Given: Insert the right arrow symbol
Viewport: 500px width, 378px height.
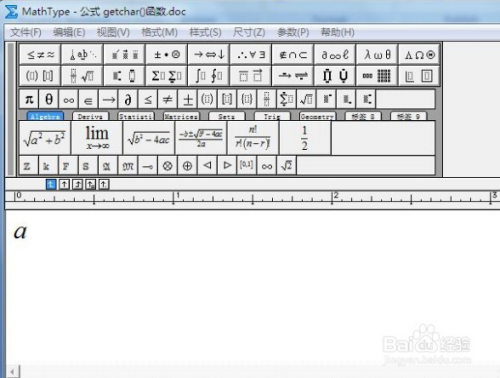Looking at the screenshot, I should [x=108, y=99].
